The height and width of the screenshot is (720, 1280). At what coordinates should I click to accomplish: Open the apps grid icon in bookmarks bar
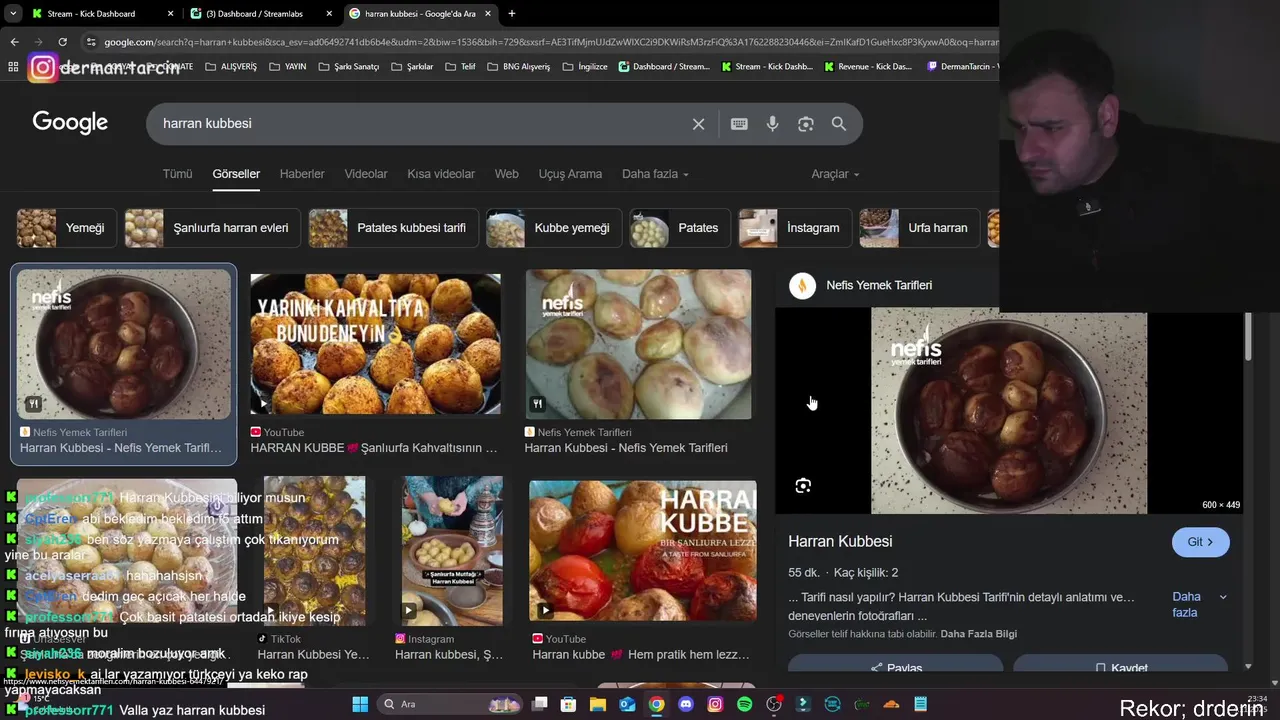point(13,67)
